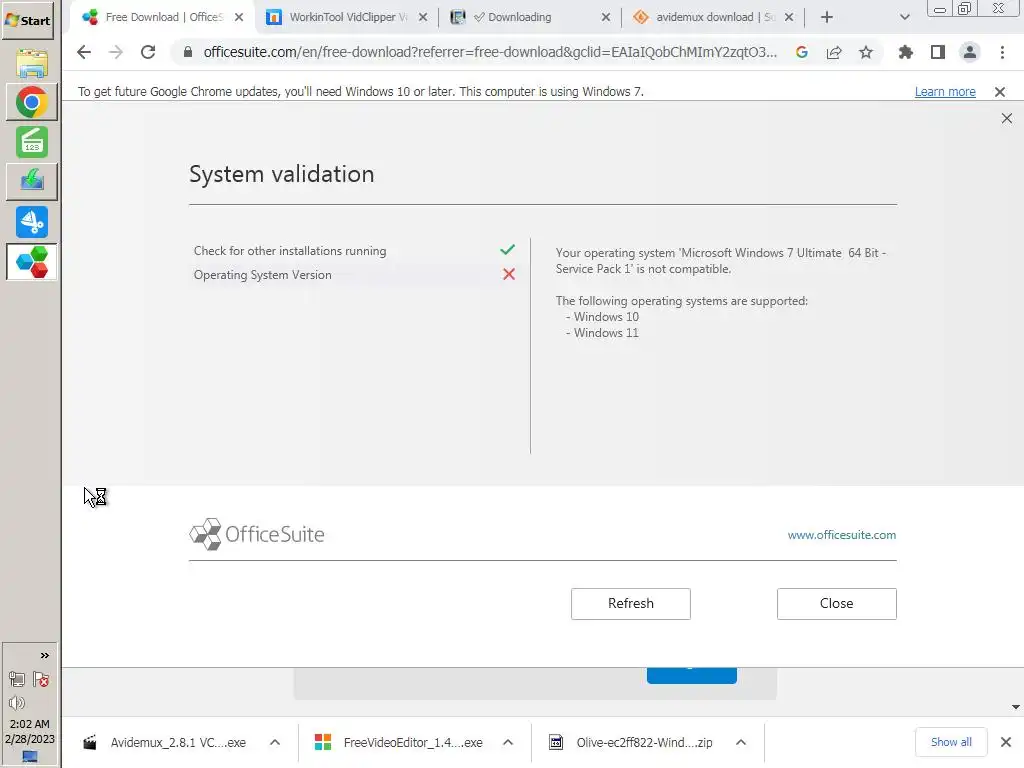Switch to the avidemux download tab
The width and height of the screenshot is (1024, 768).
715,17
